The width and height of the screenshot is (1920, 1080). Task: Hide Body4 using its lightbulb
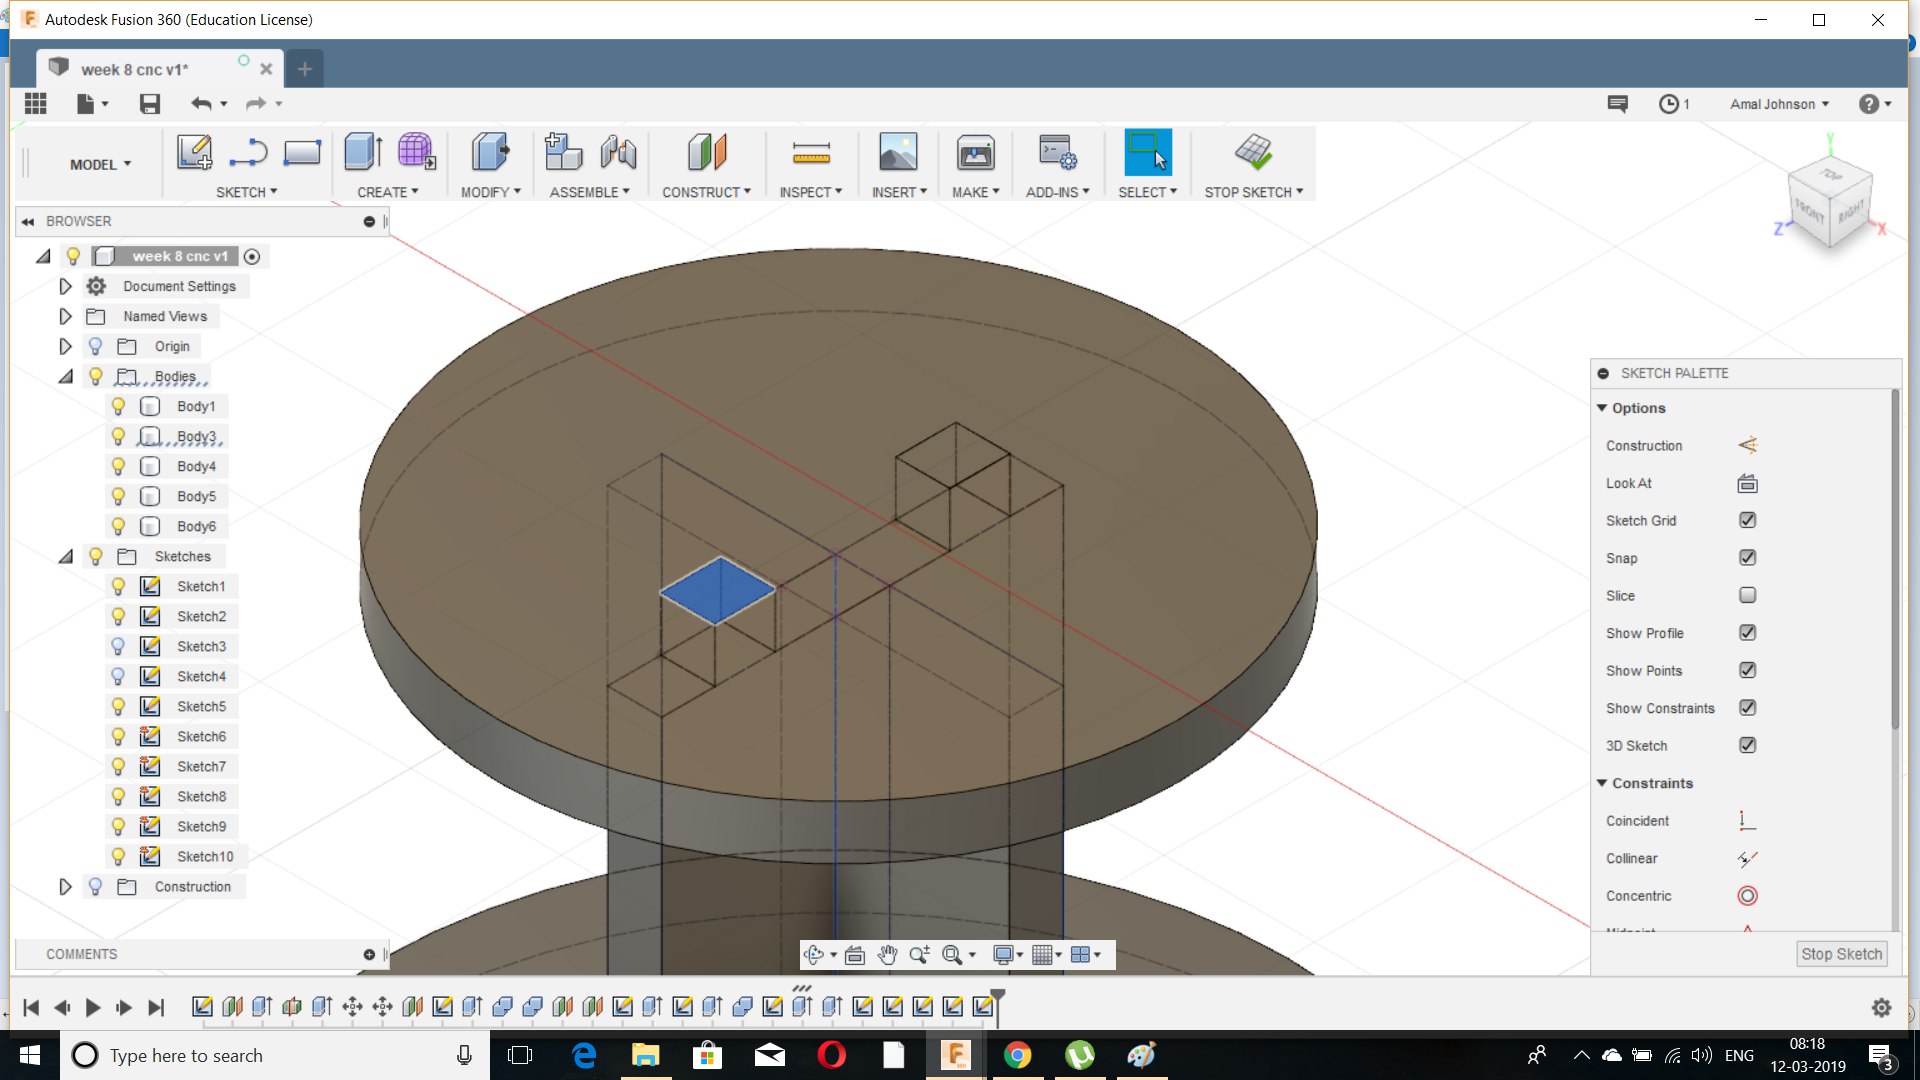pos(118,466)
